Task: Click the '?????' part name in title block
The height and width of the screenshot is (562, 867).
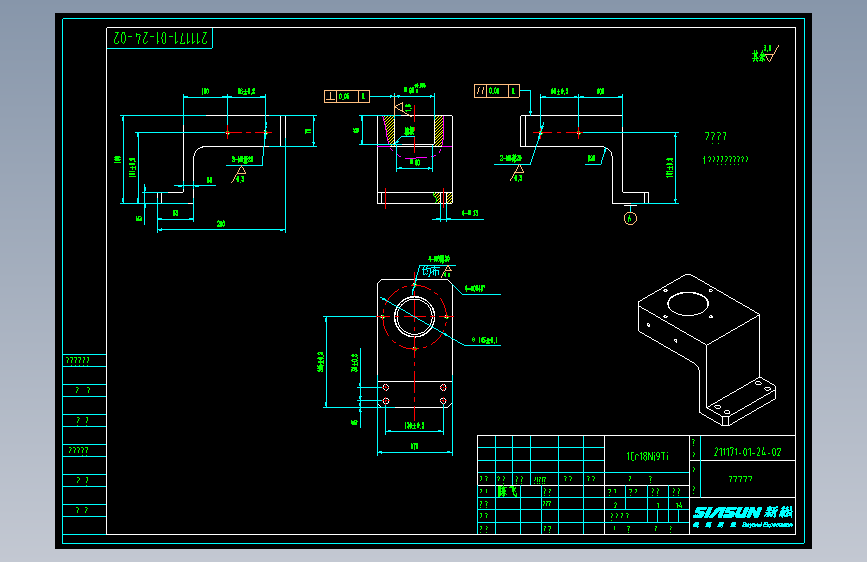Action: click(x=740, y=479)
